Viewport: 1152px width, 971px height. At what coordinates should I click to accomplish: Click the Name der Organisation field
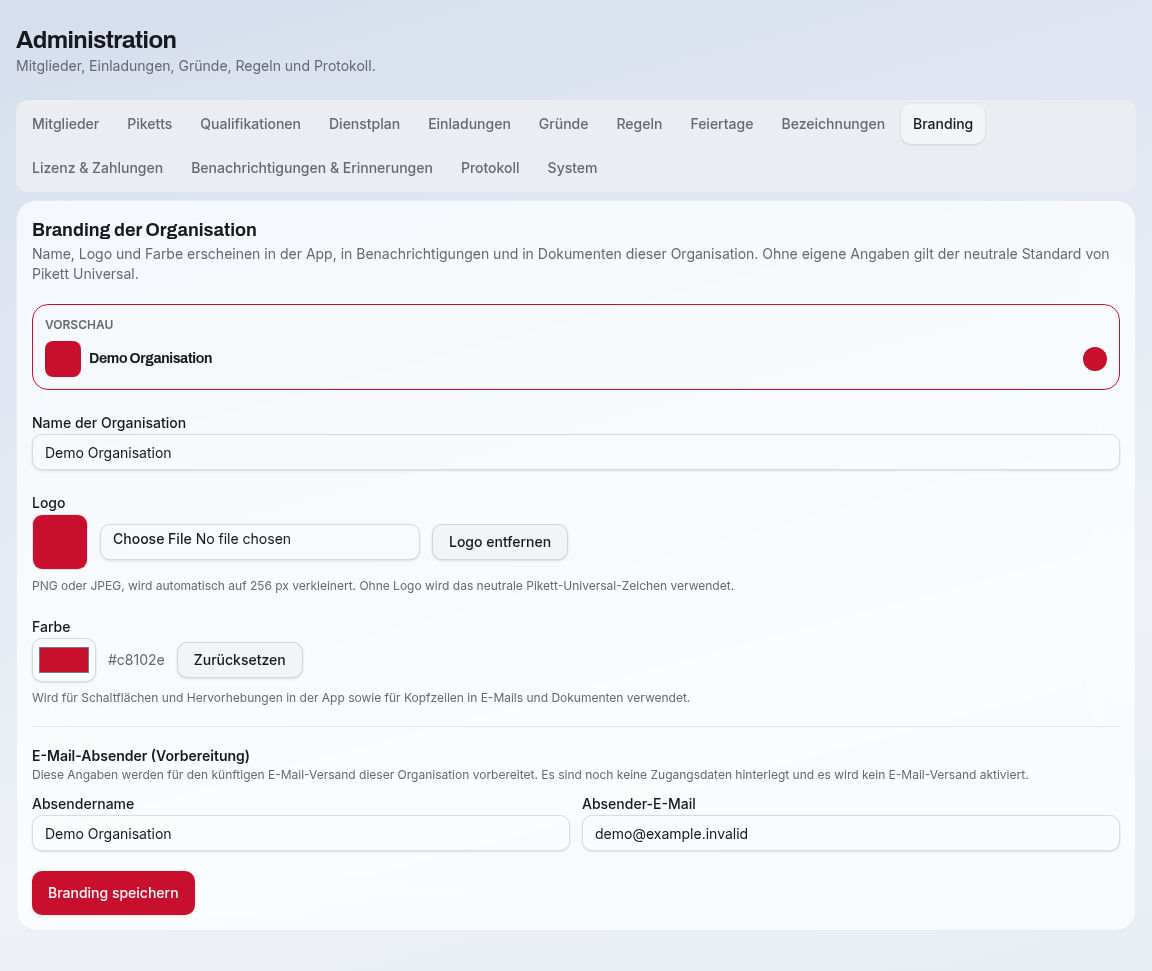(x=576, y=452)
